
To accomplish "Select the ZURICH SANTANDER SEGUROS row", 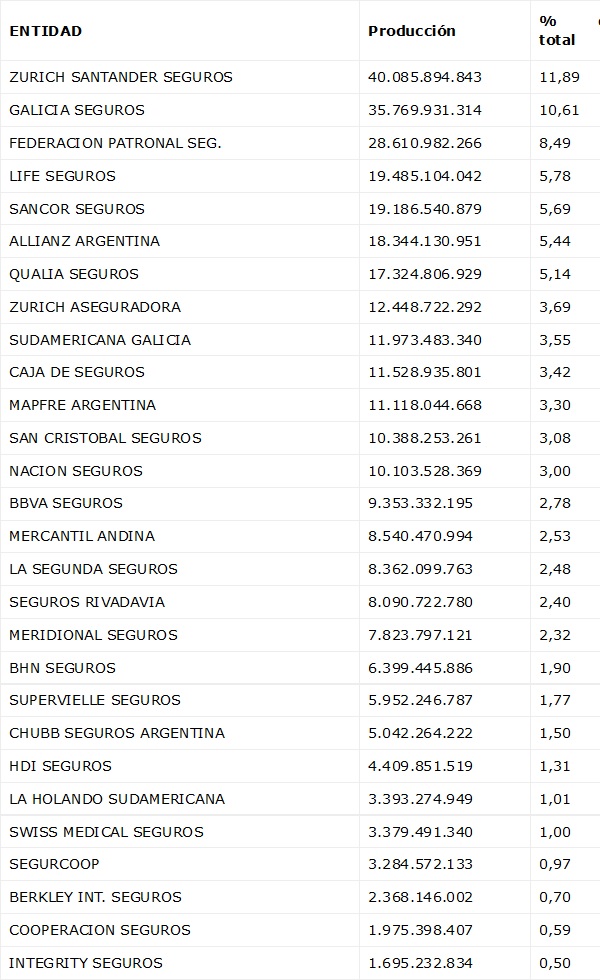I will pos(120,77).
